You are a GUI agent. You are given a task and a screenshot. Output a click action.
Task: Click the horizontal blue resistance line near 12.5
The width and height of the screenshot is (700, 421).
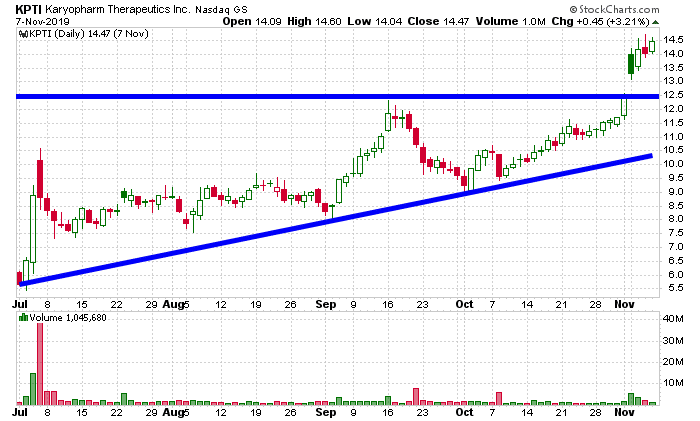[x=338, y=96]
